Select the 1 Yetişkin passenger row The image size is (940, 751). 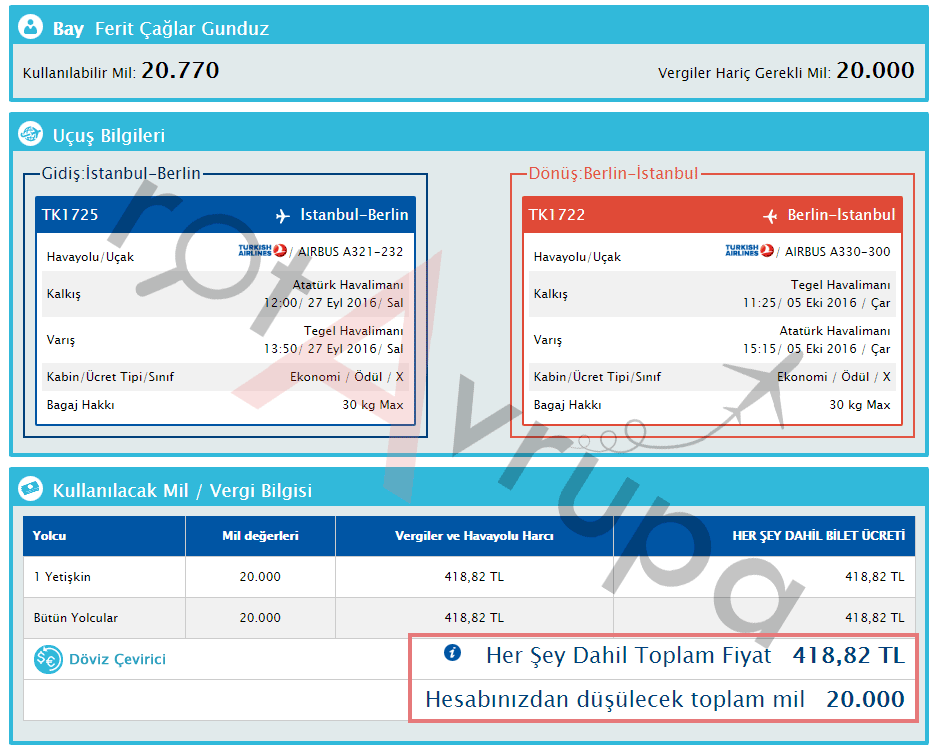click(62, 577)
